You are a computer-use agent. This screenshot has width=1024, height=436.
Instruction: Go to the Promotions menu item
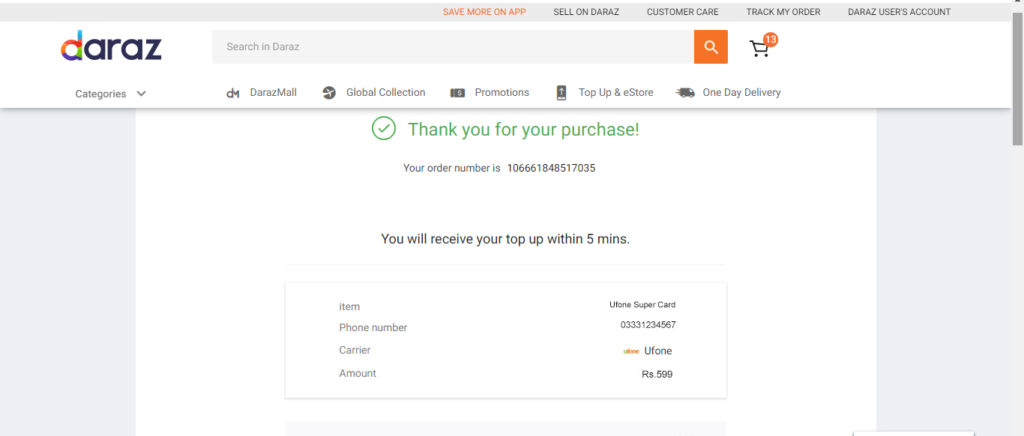pos(502,93)
